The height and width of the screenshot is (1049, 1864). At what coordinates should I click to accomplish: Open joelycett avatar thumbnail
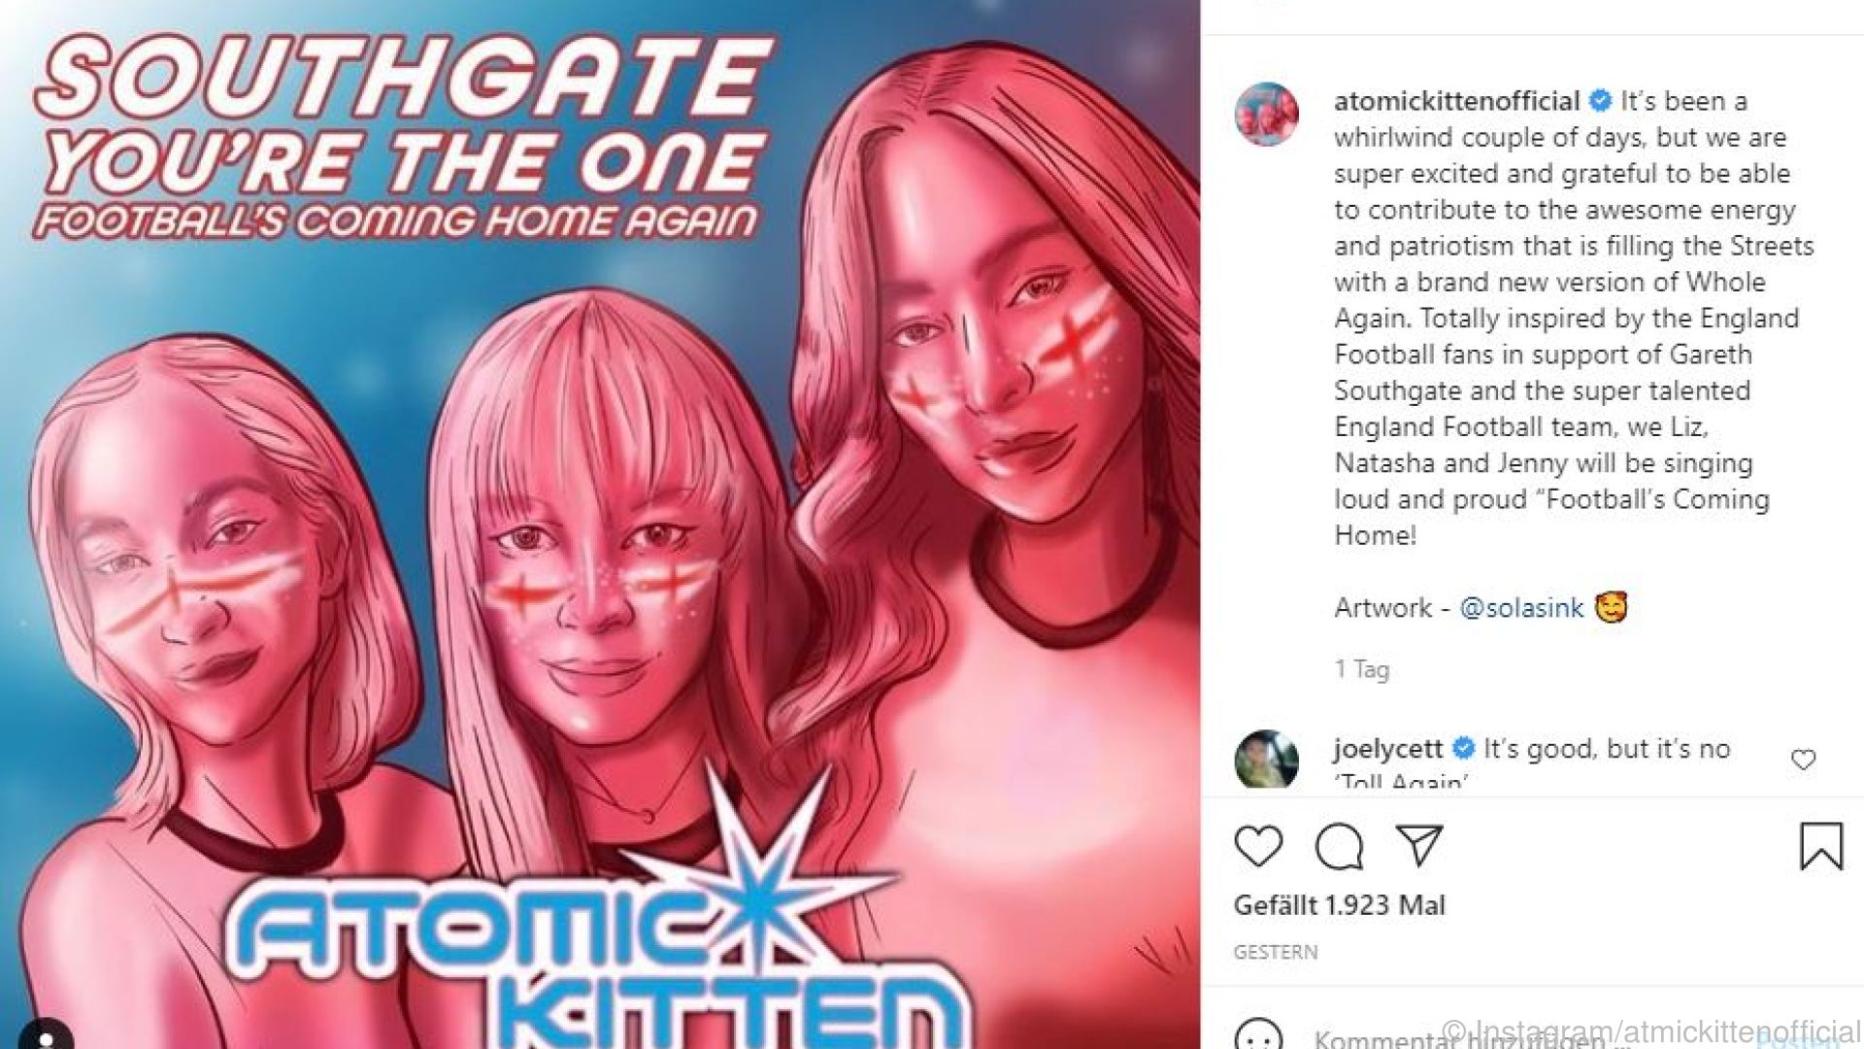[x=1266, y=759]
